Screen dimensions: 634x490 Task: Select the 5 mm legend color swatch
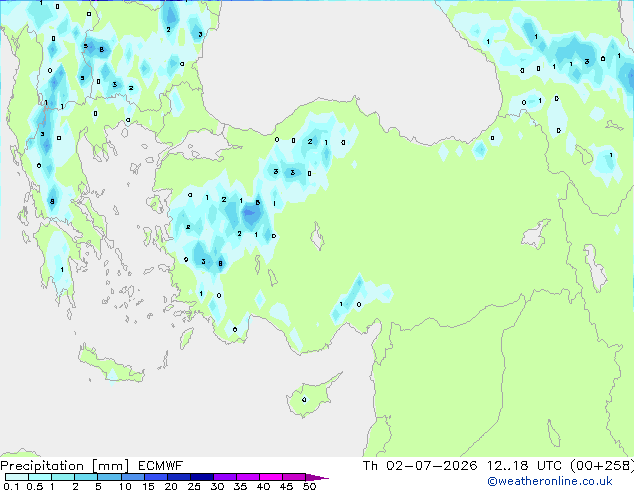pyautogui.click(x=109, y=477)
